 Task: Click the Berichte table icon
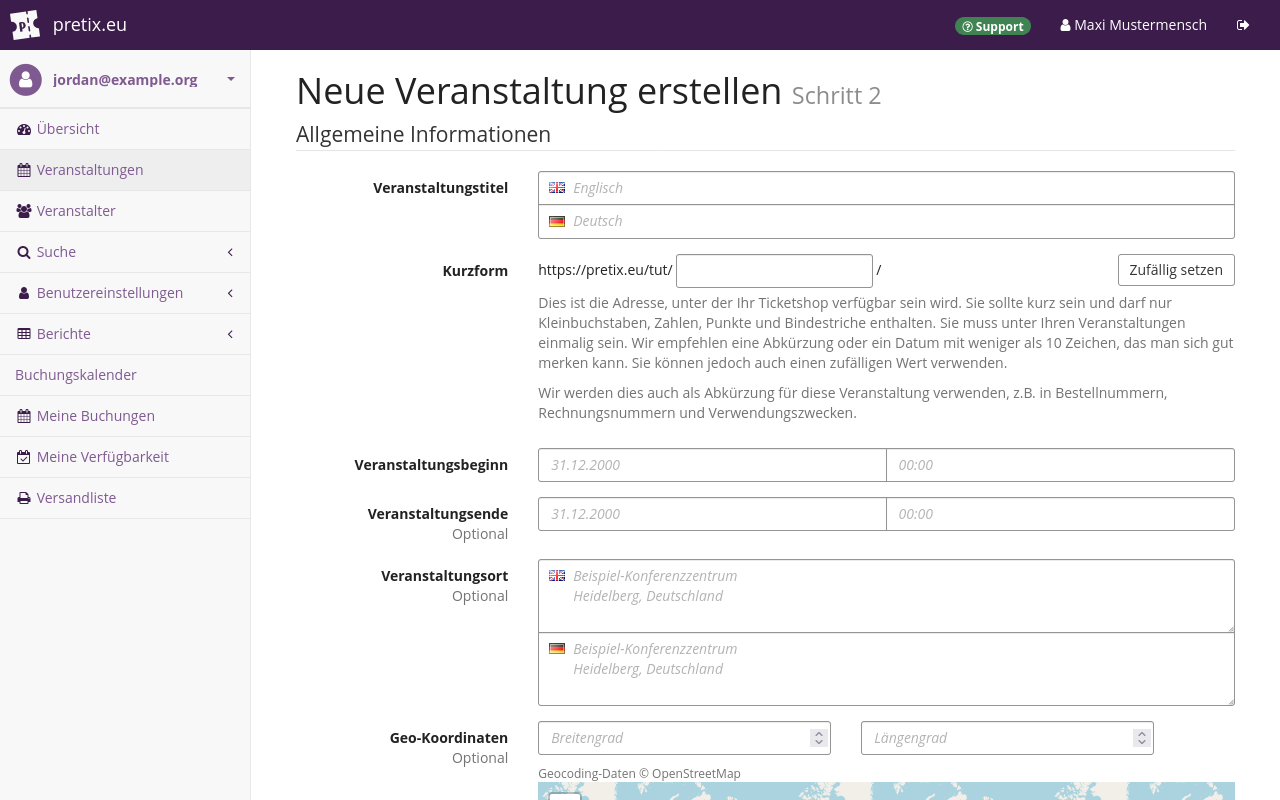pos(24,334)
